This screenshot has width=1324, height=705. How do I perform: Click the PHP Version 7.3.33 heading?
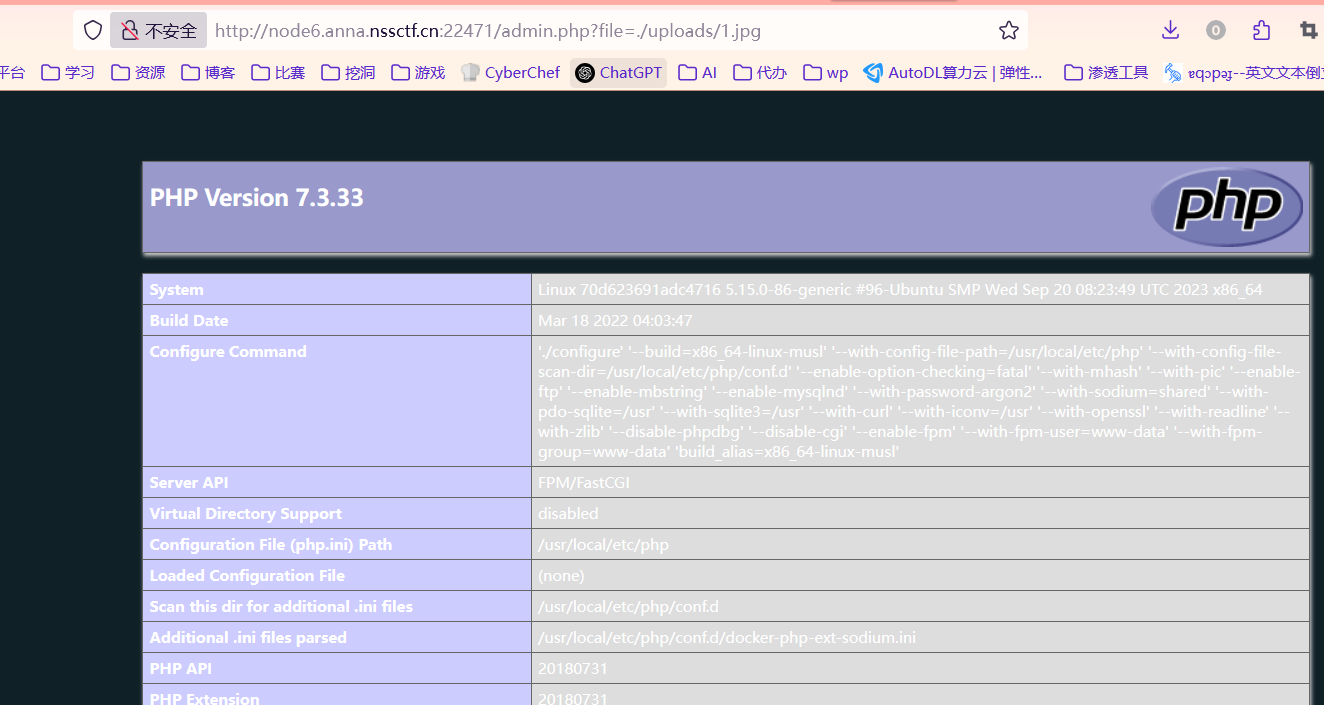(257, 198)
